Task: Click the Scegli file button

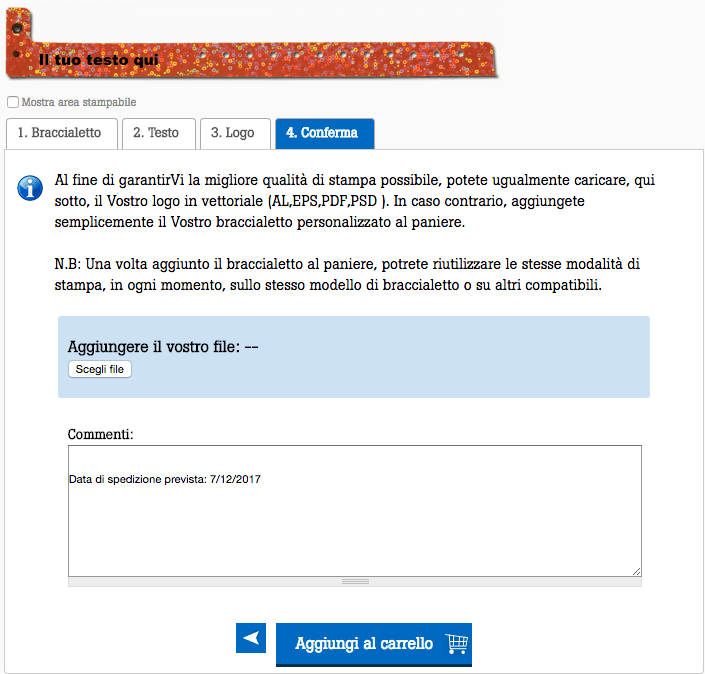Action: pyautogui.click(x=100, y=369)
